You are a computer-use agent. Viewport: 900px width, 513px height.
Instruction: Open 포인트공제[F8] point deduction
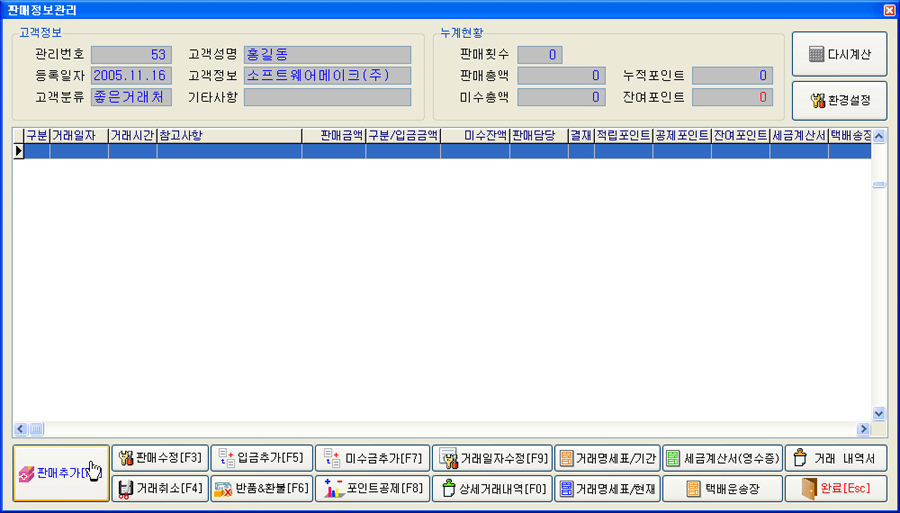373,488
